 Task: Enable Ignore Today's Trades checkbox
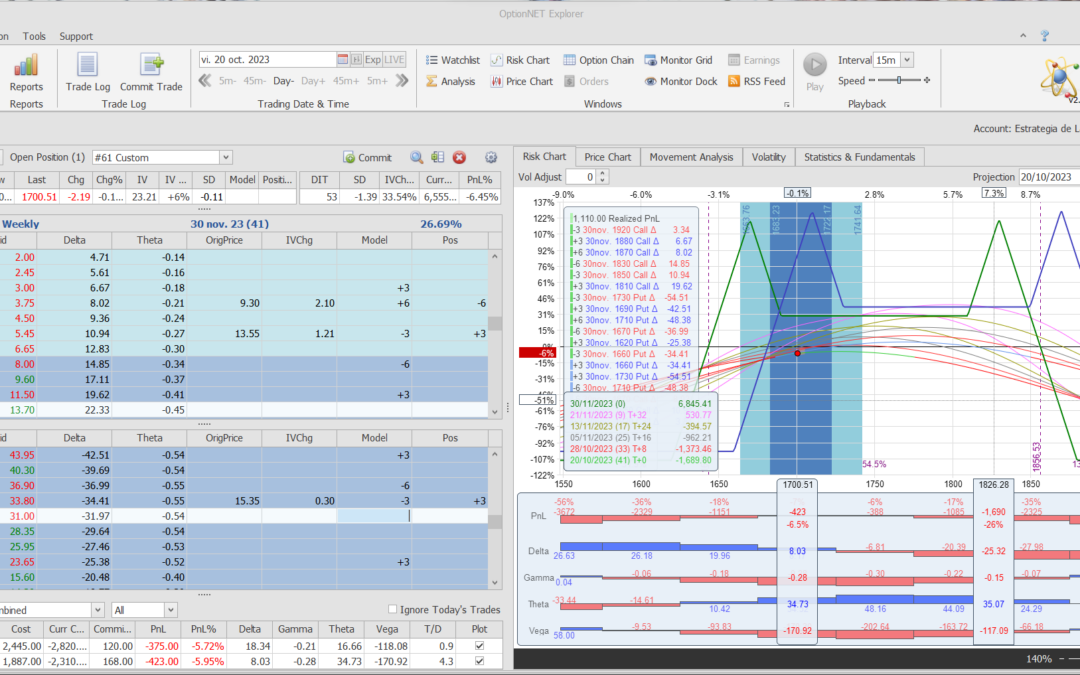(392, 610)
